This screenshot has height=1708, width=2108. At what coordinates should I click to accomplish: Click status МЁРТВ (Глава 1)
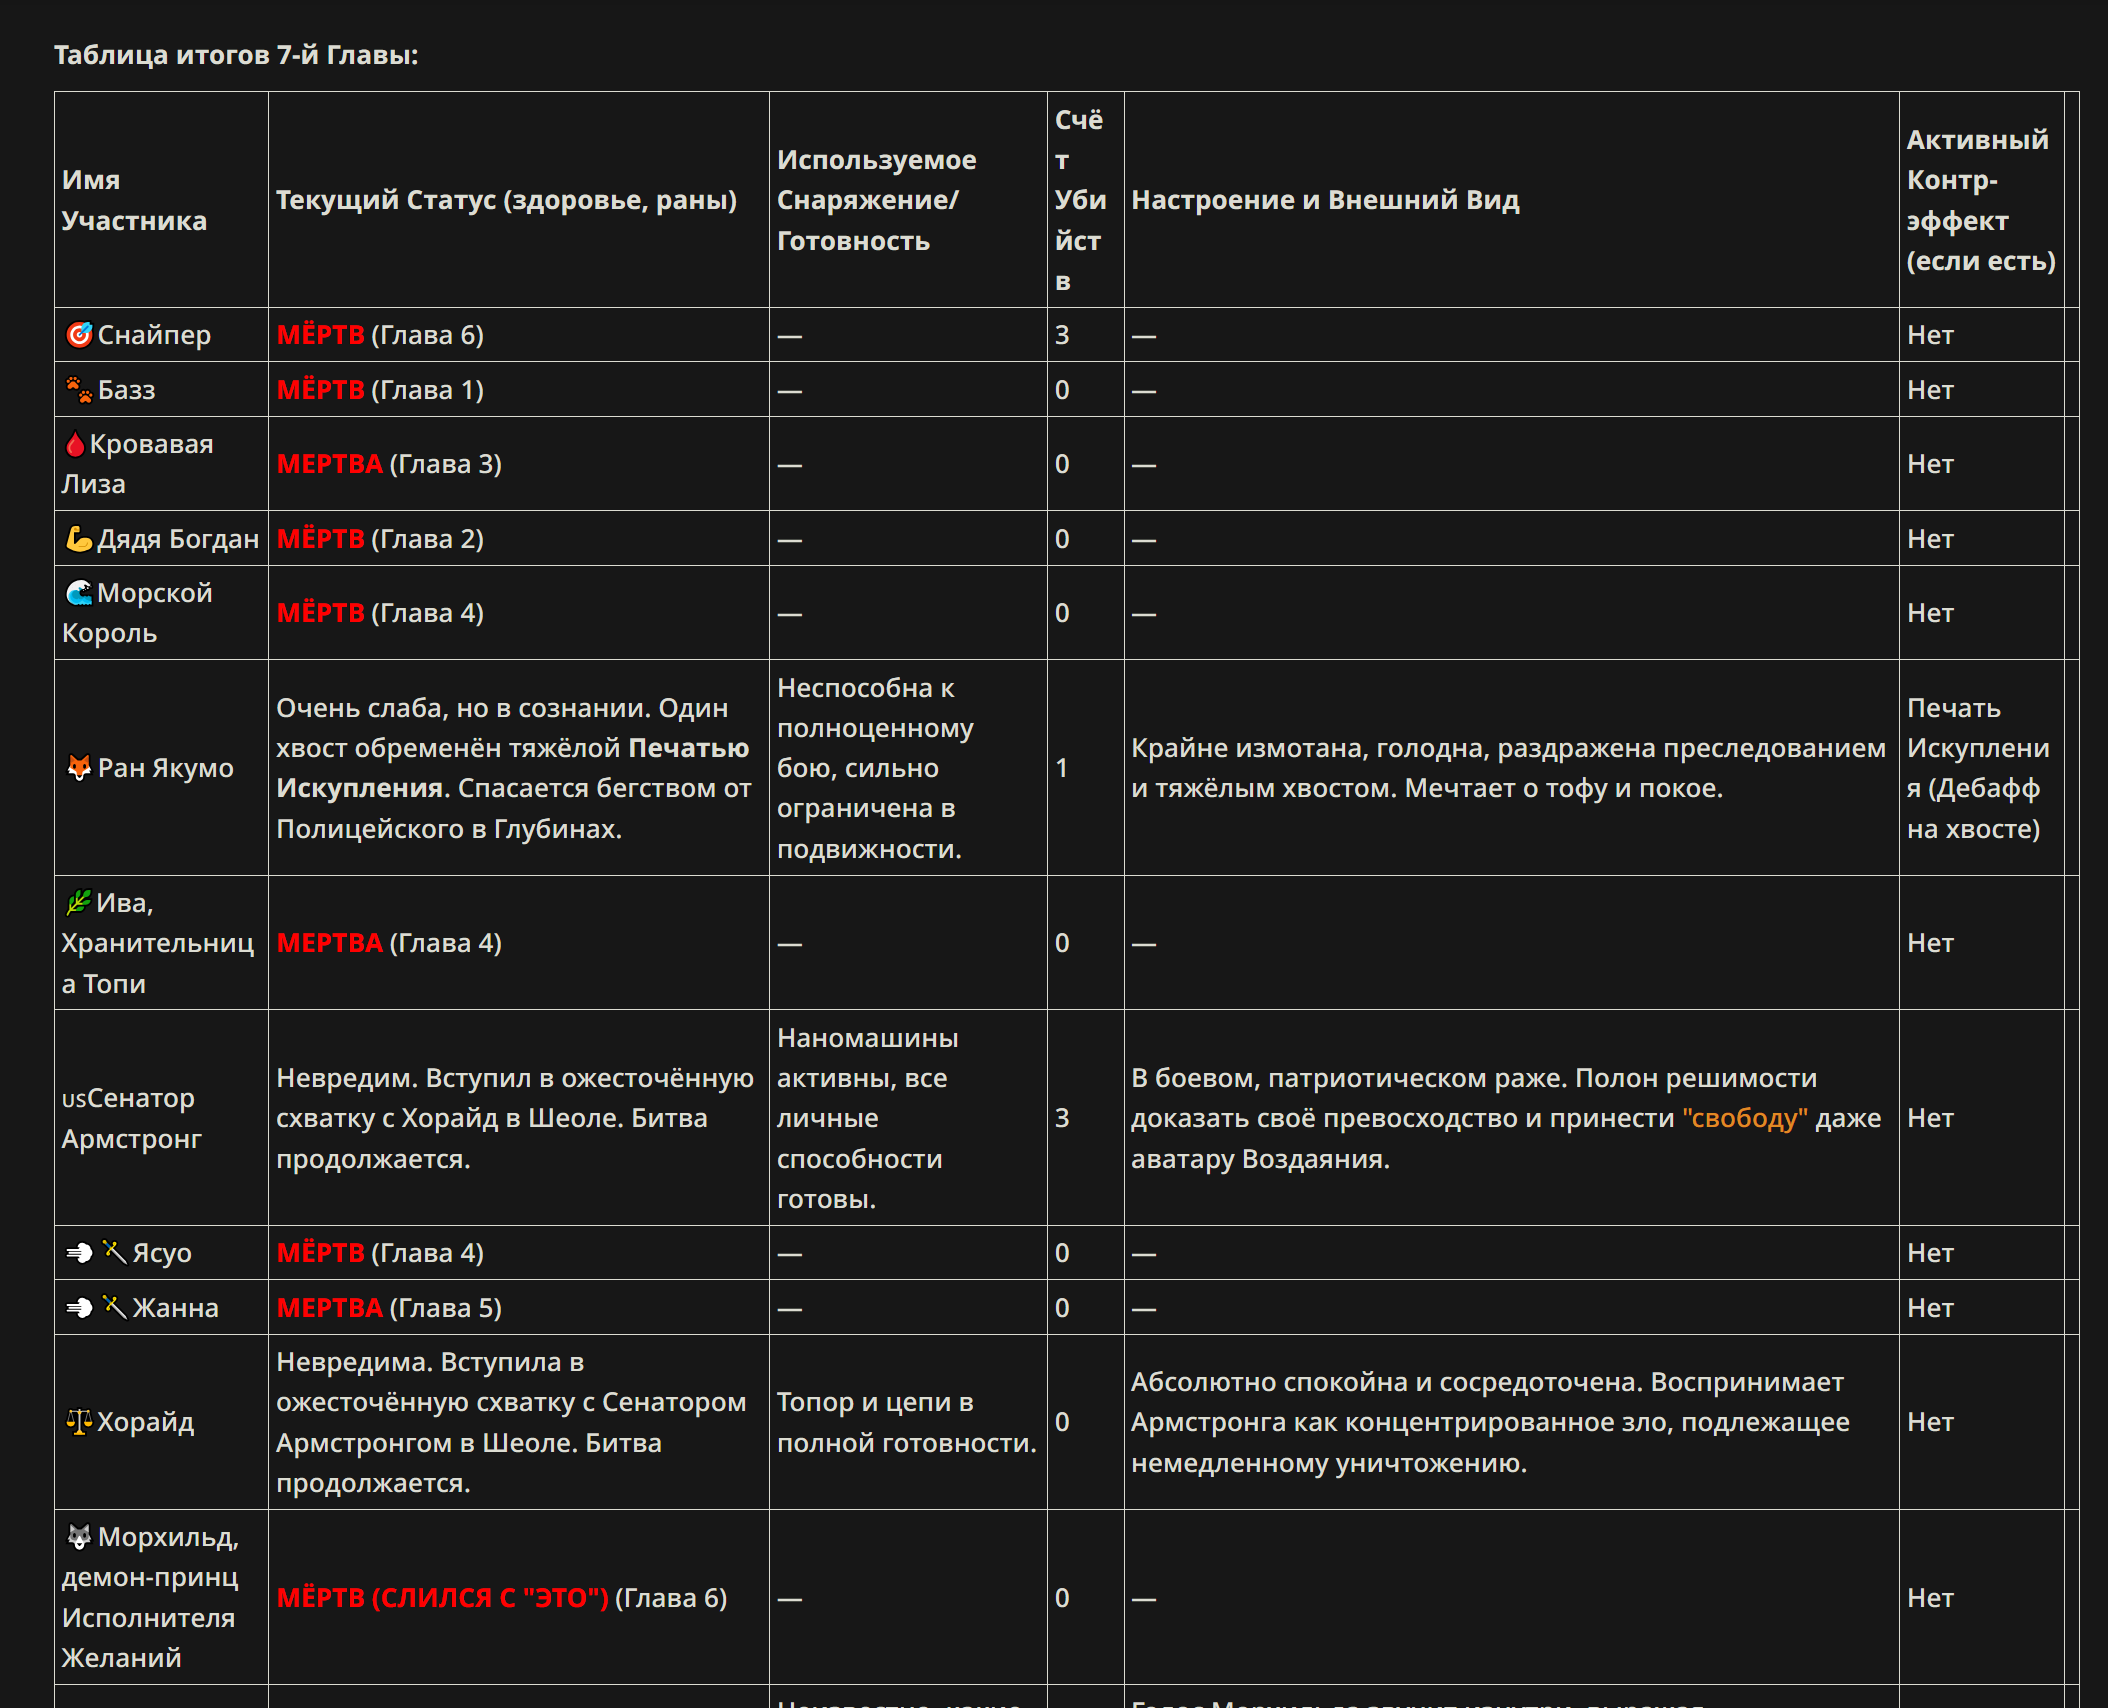coord(380,389)
